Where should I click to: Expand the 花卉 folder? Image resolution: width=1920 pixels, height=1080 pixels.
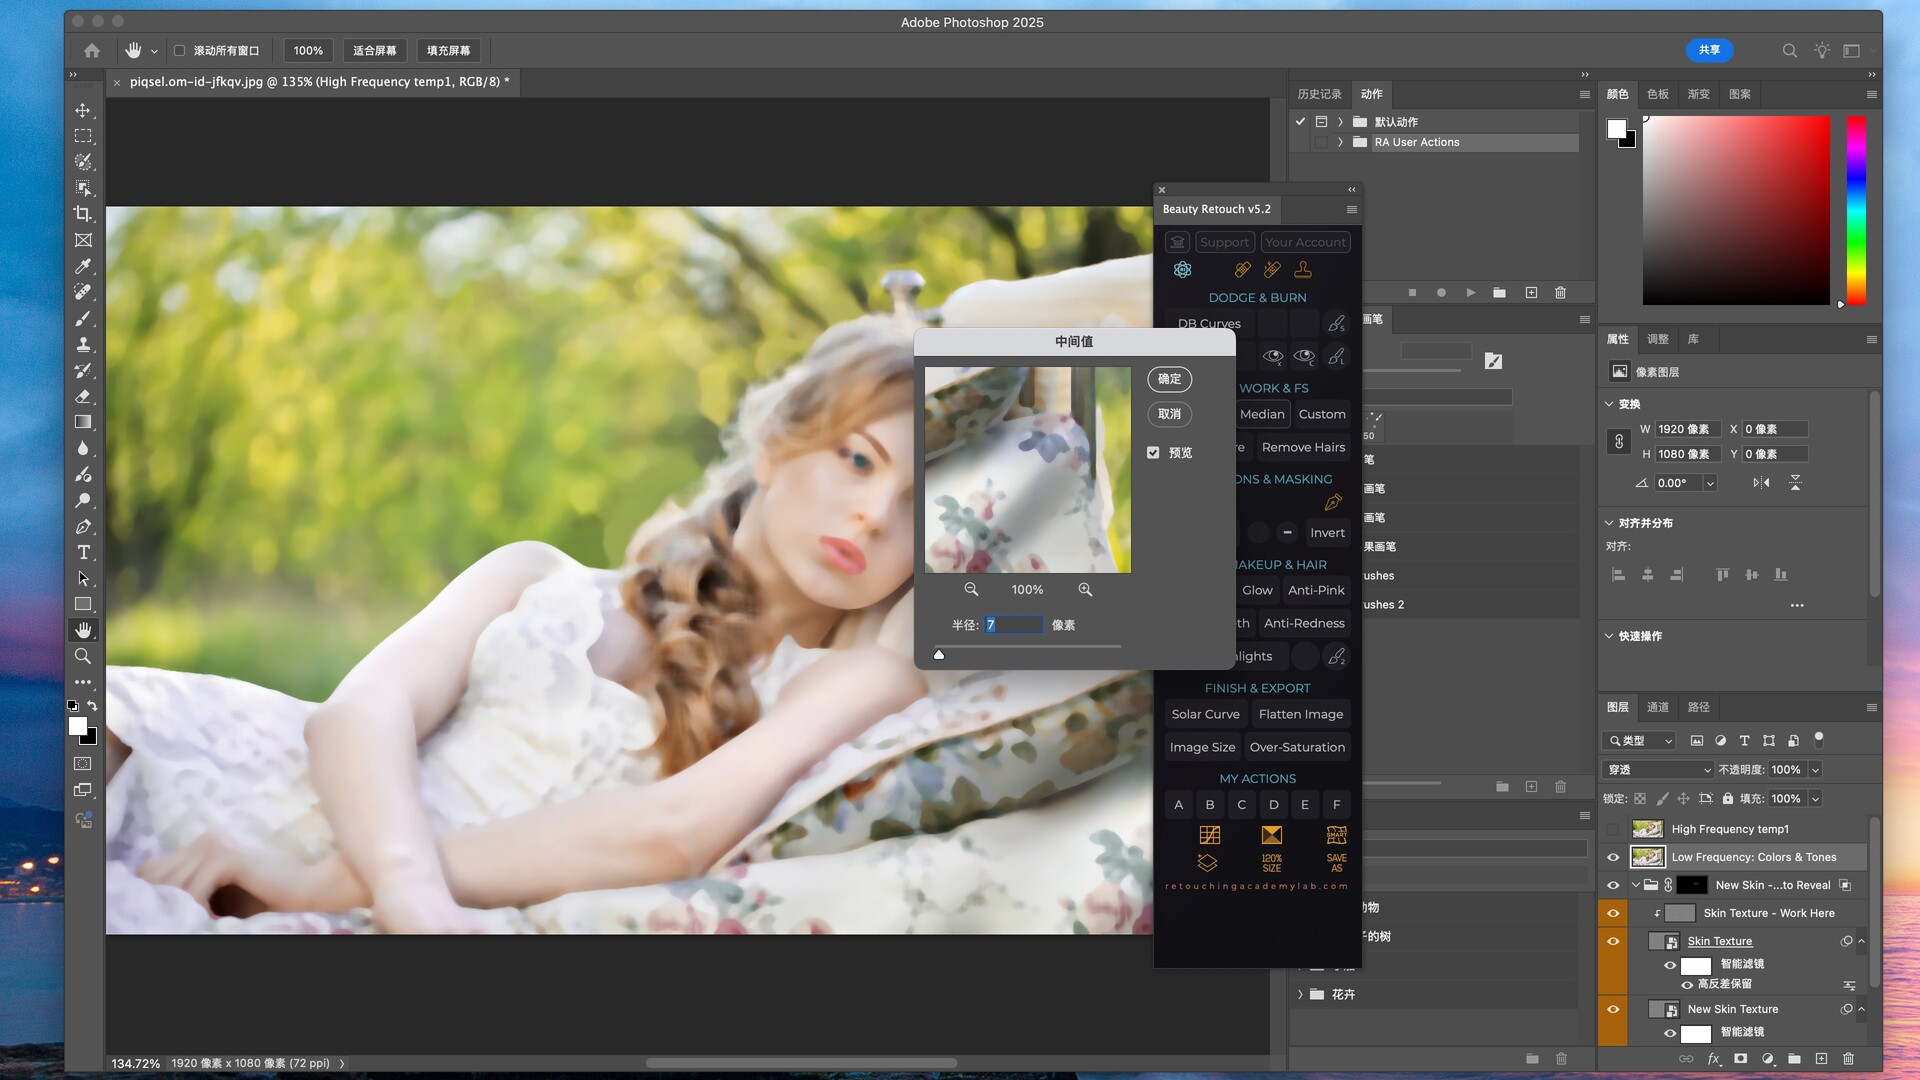pyautogui.click(x=1300, y=994)
